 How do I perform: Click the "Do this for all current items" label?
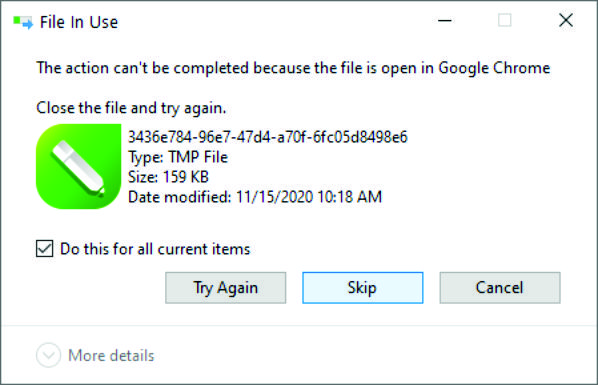pos(155,249)
